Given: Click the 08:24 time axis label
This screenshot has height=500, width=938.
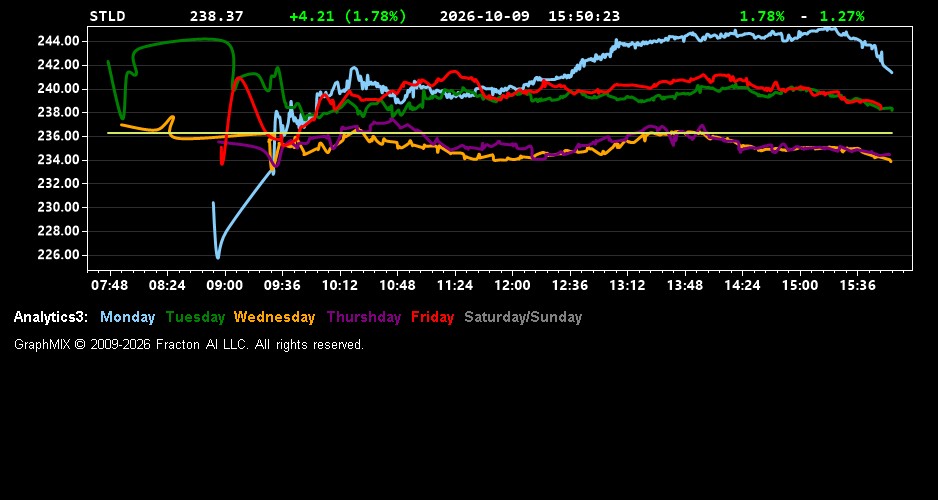Looking at the screenshot, I should point(167,286).
